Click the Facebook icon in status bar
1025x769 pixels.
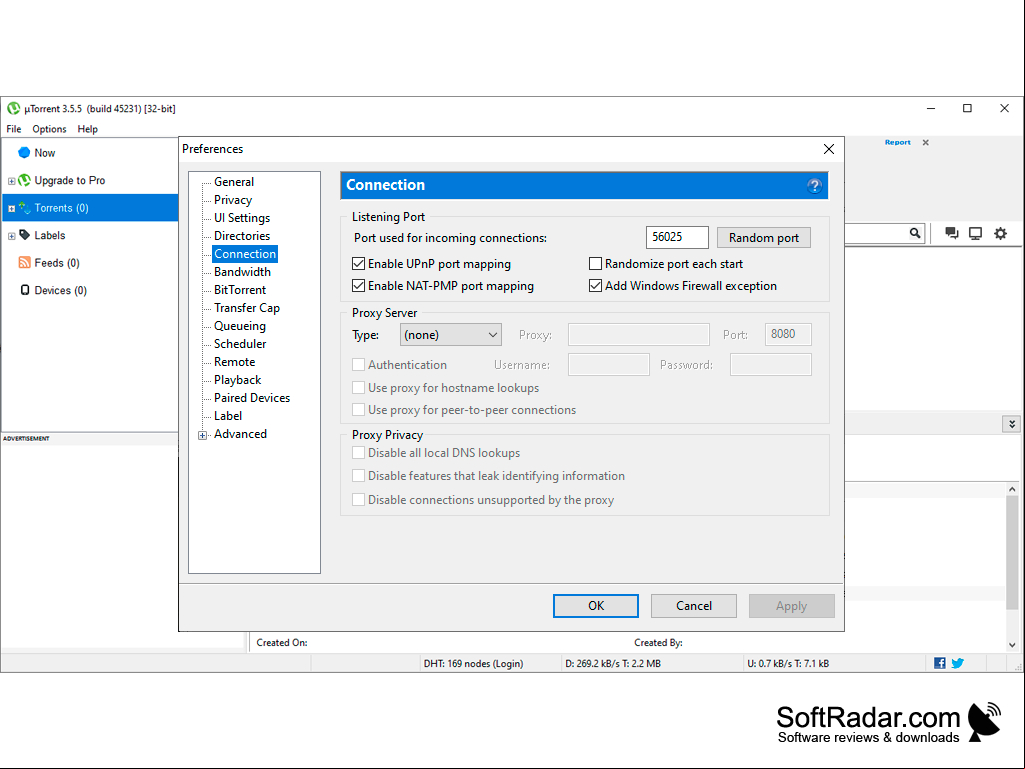[939, 663]
